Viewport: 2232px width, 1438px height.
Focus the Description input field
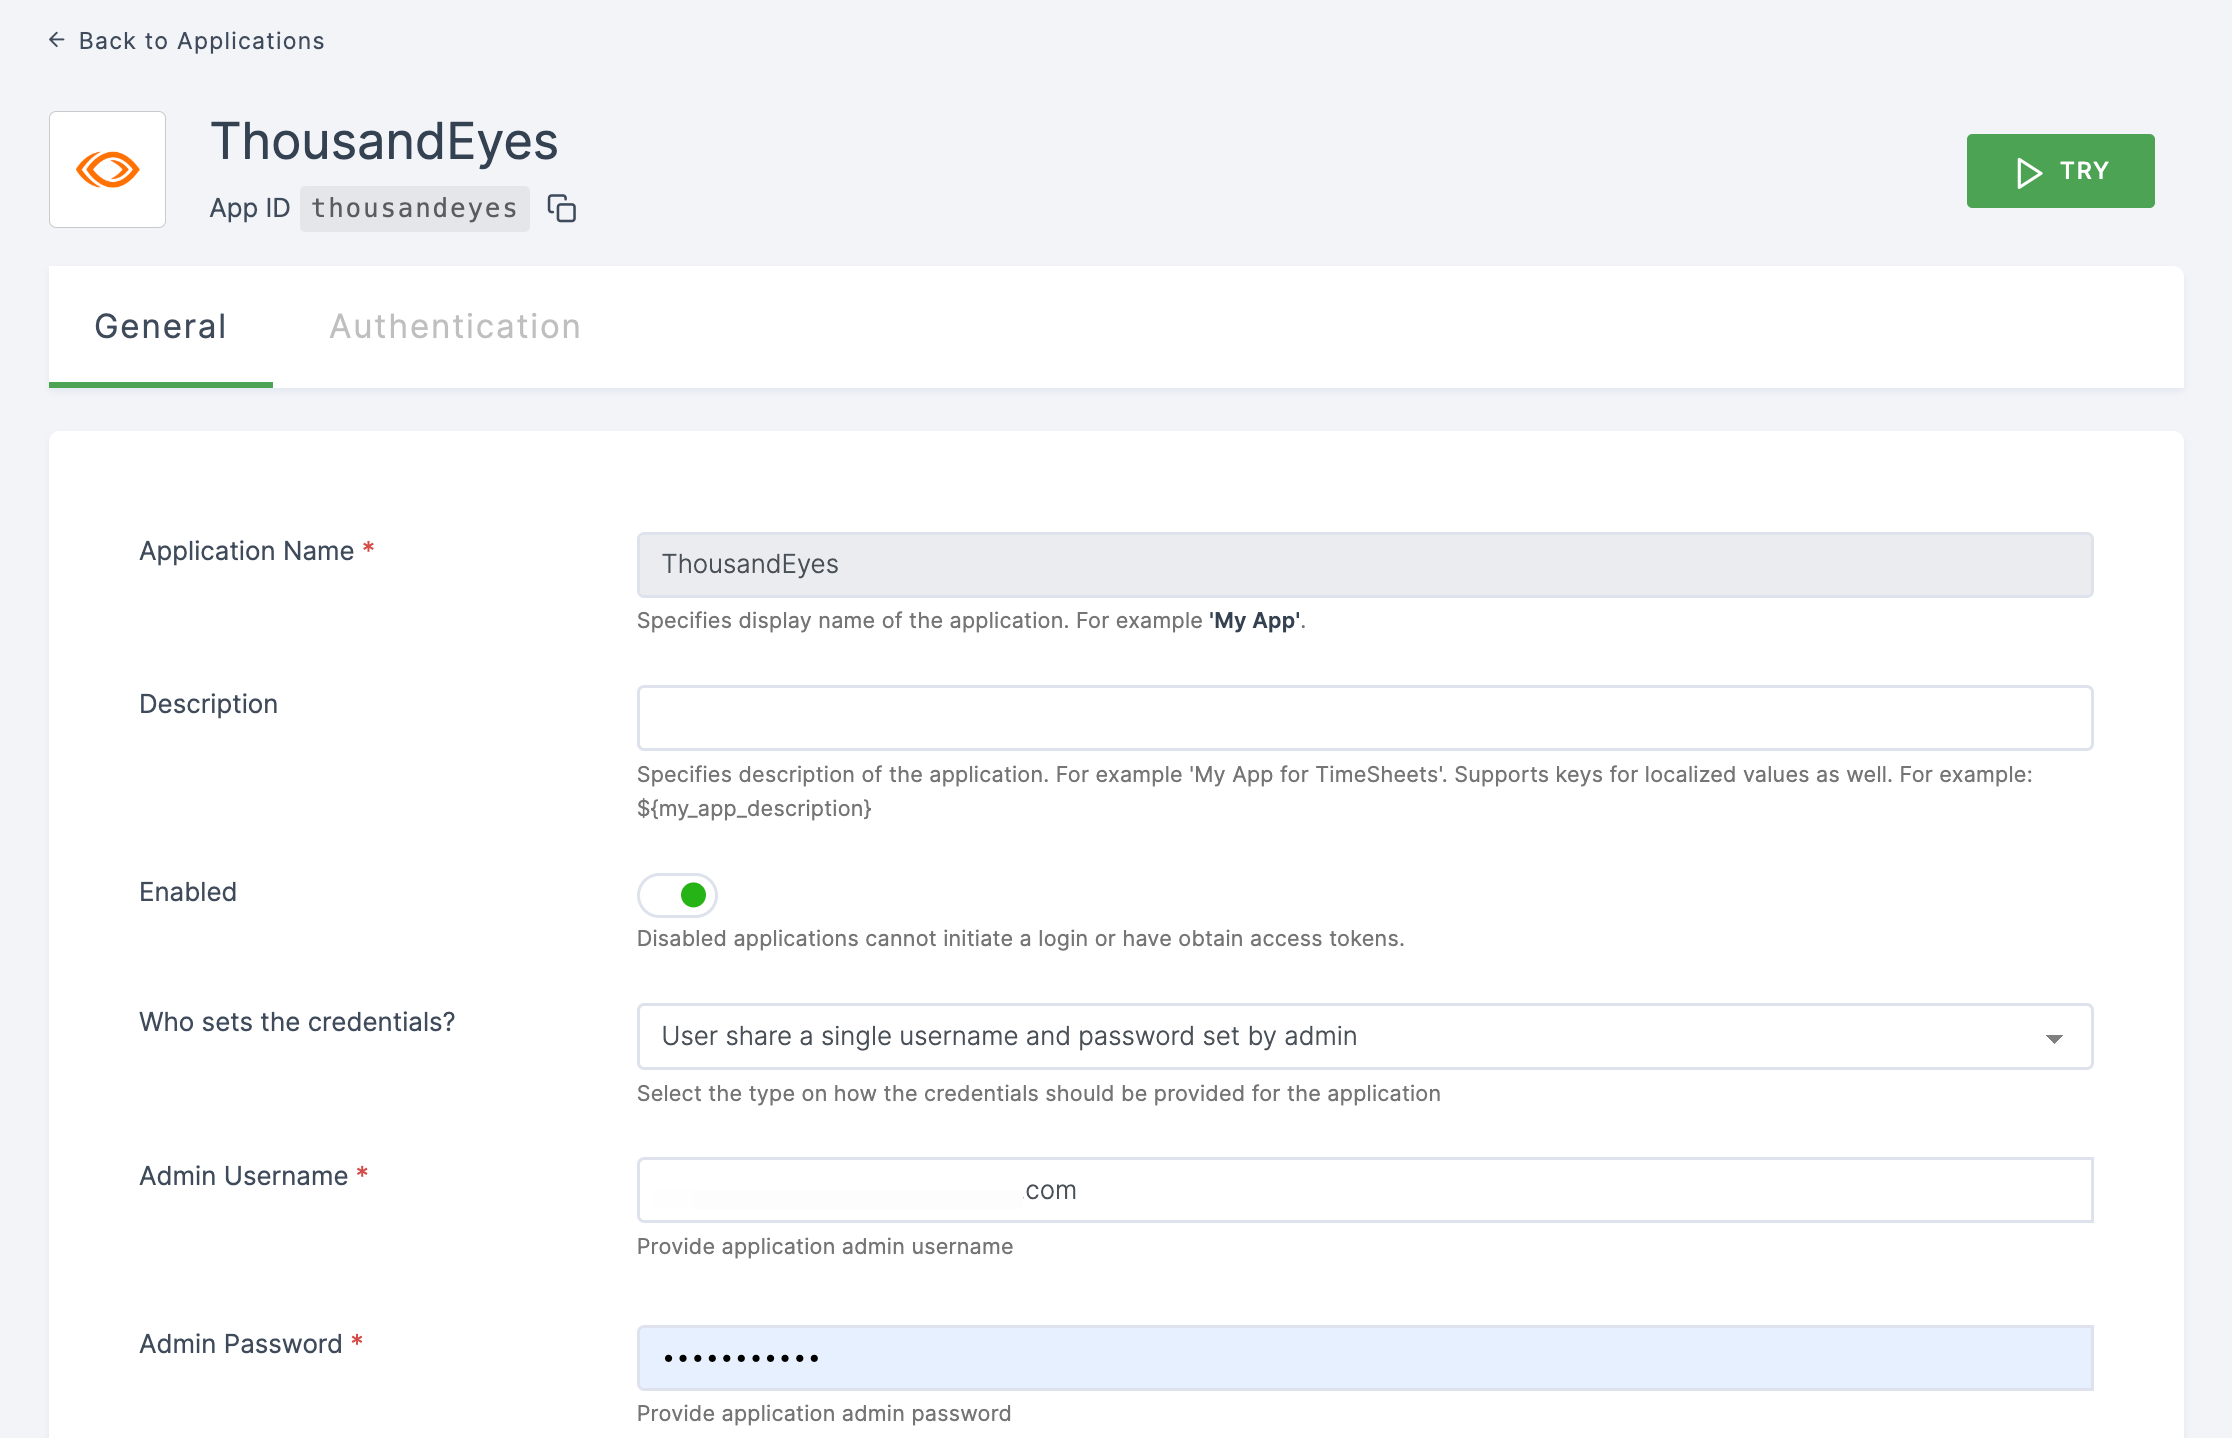[x=1365, y=718]
